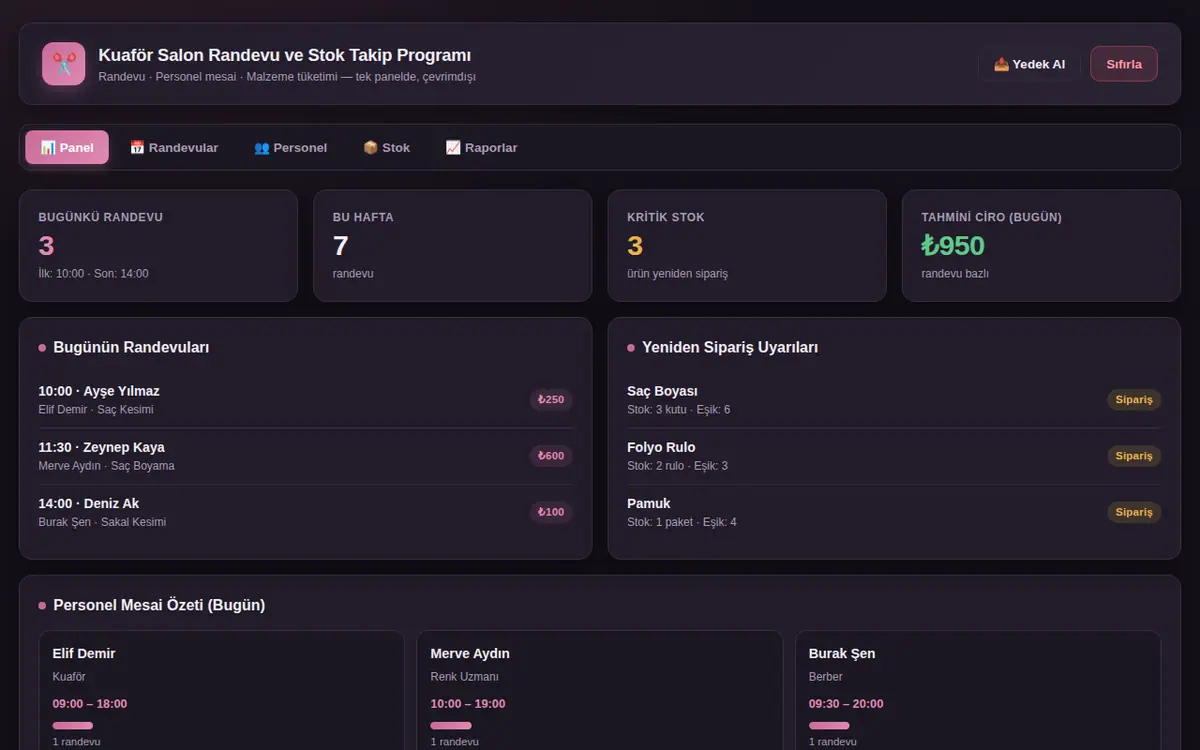Screen dimensions: 1200x750
Task: Open the Kritik Stok stat card
Action: (x=747, y=246)
